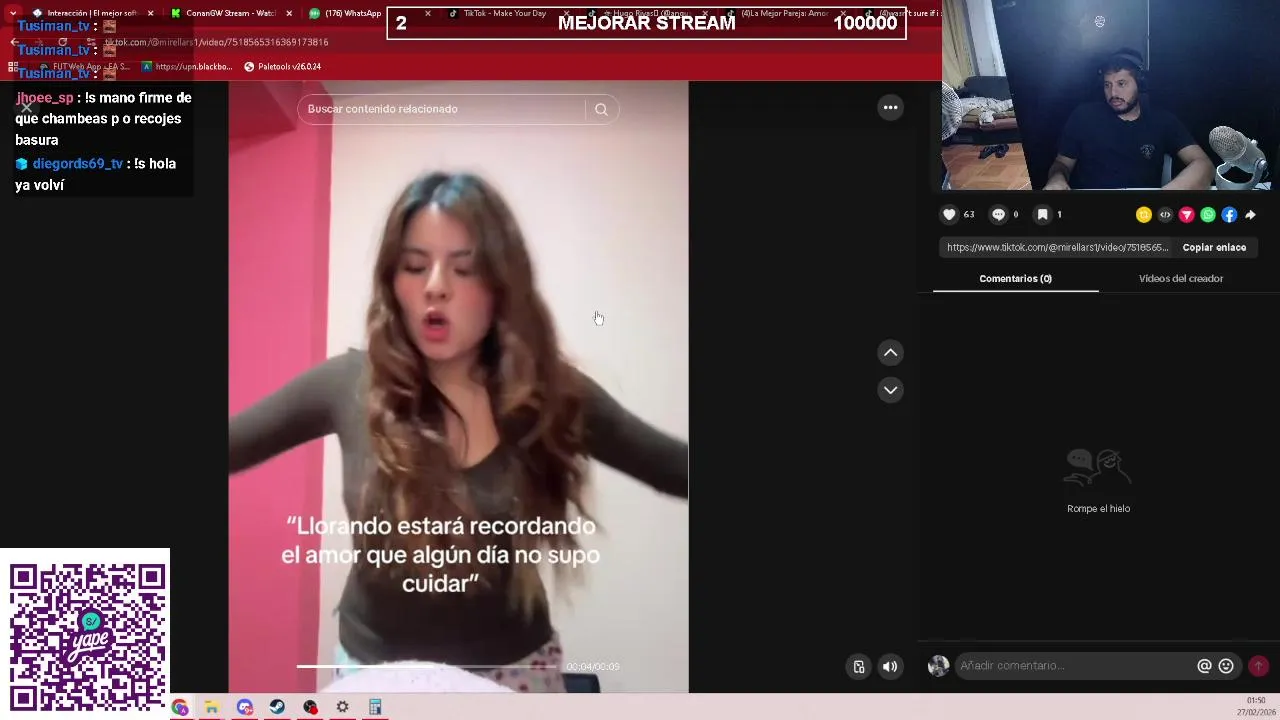Pause the playing TikTok video
Viewport: 1280px width, 720px height.
tap(458, 386)
